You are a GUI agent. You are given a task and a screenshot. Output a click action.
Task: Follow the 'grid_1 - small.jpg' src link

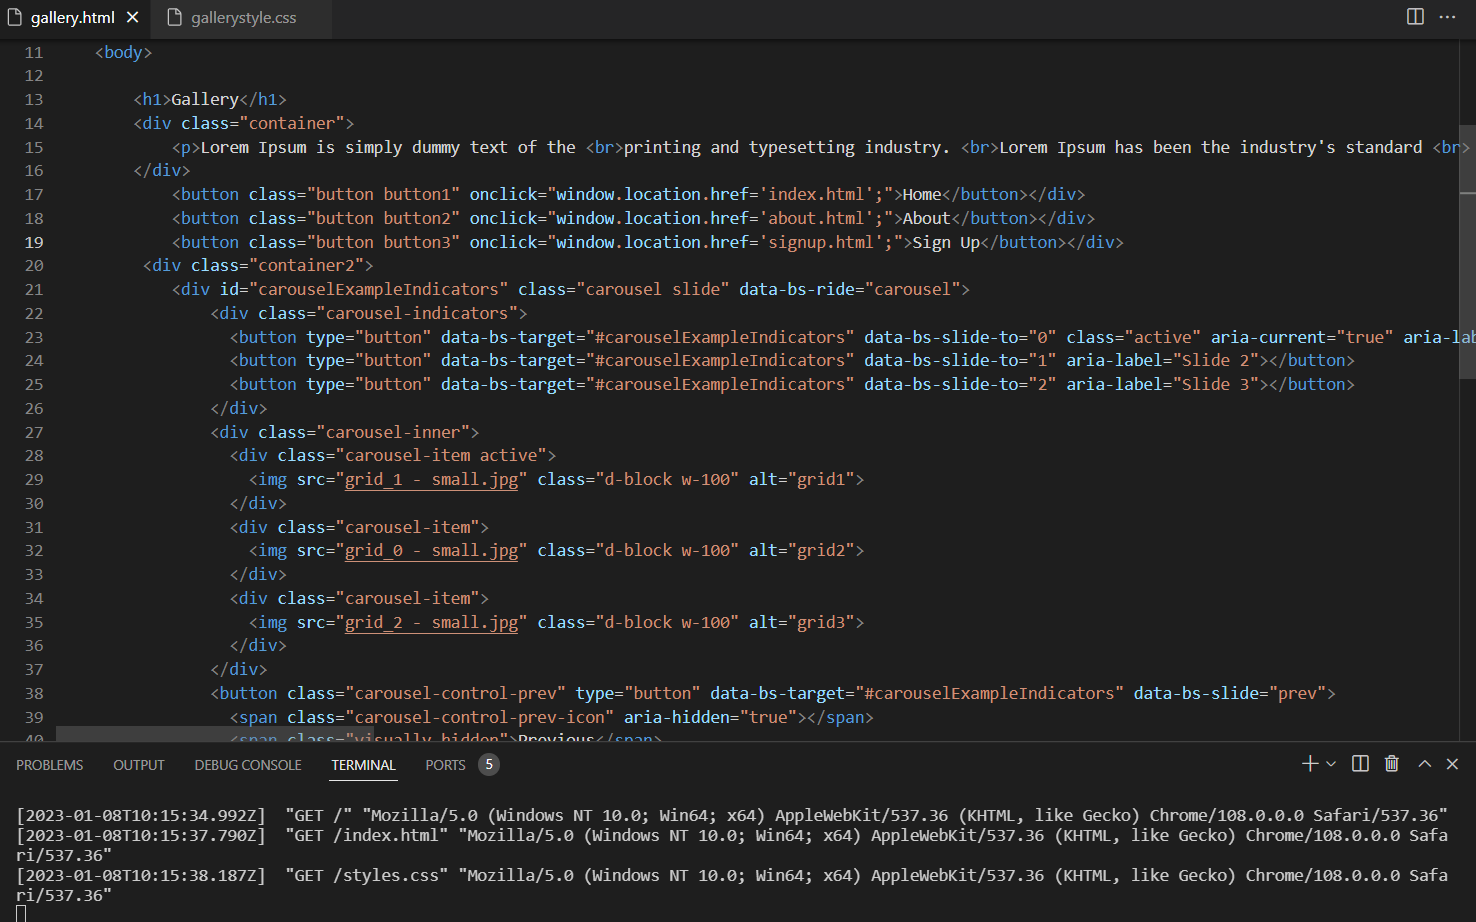[x=432, y=479]
